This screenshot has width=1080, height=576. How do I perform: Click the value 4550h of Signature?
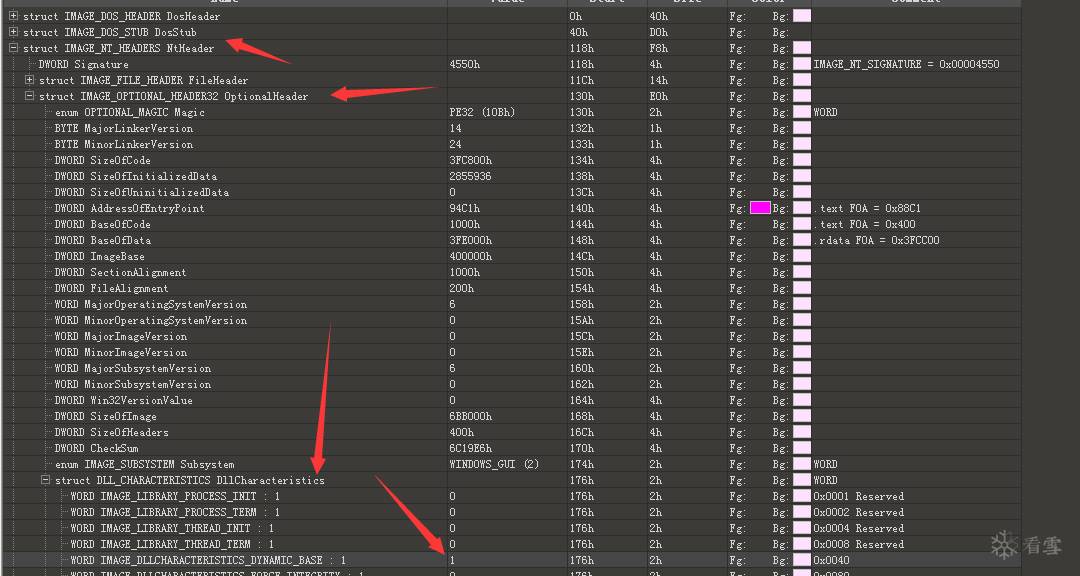(x=464, y=64)
